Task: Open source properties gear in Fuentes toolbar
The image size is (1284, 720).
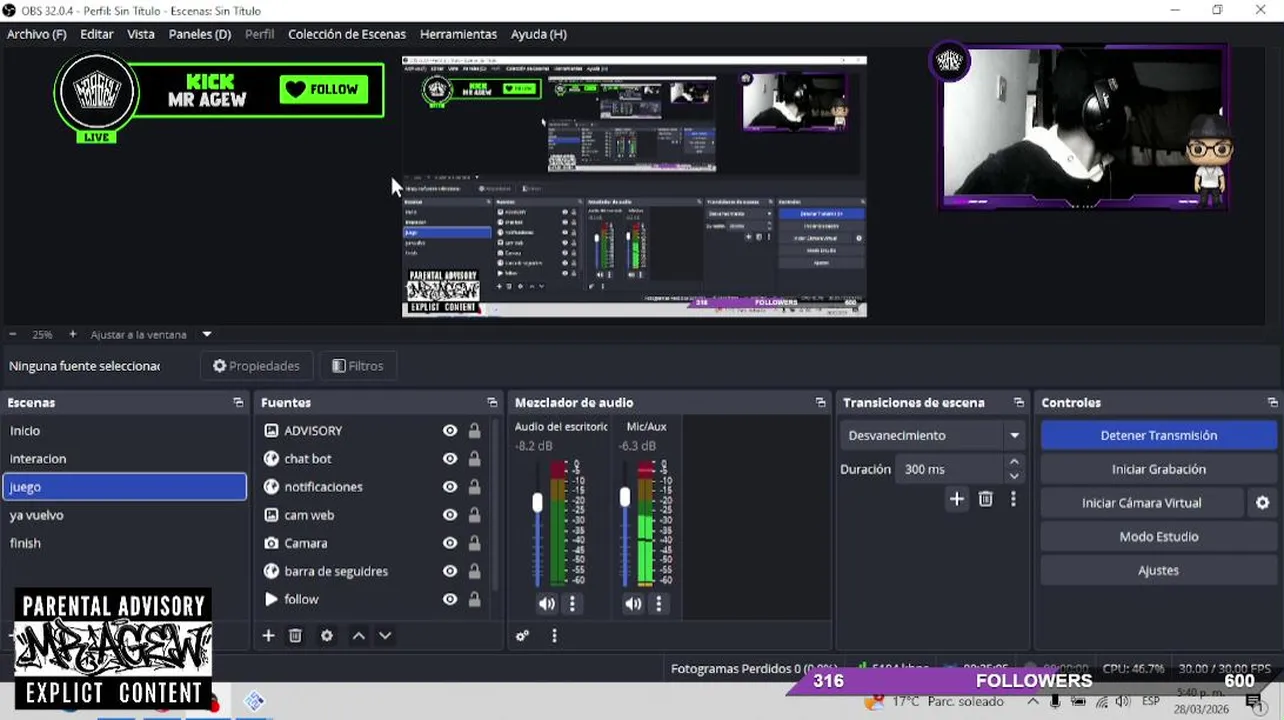Action: point(327,636)
